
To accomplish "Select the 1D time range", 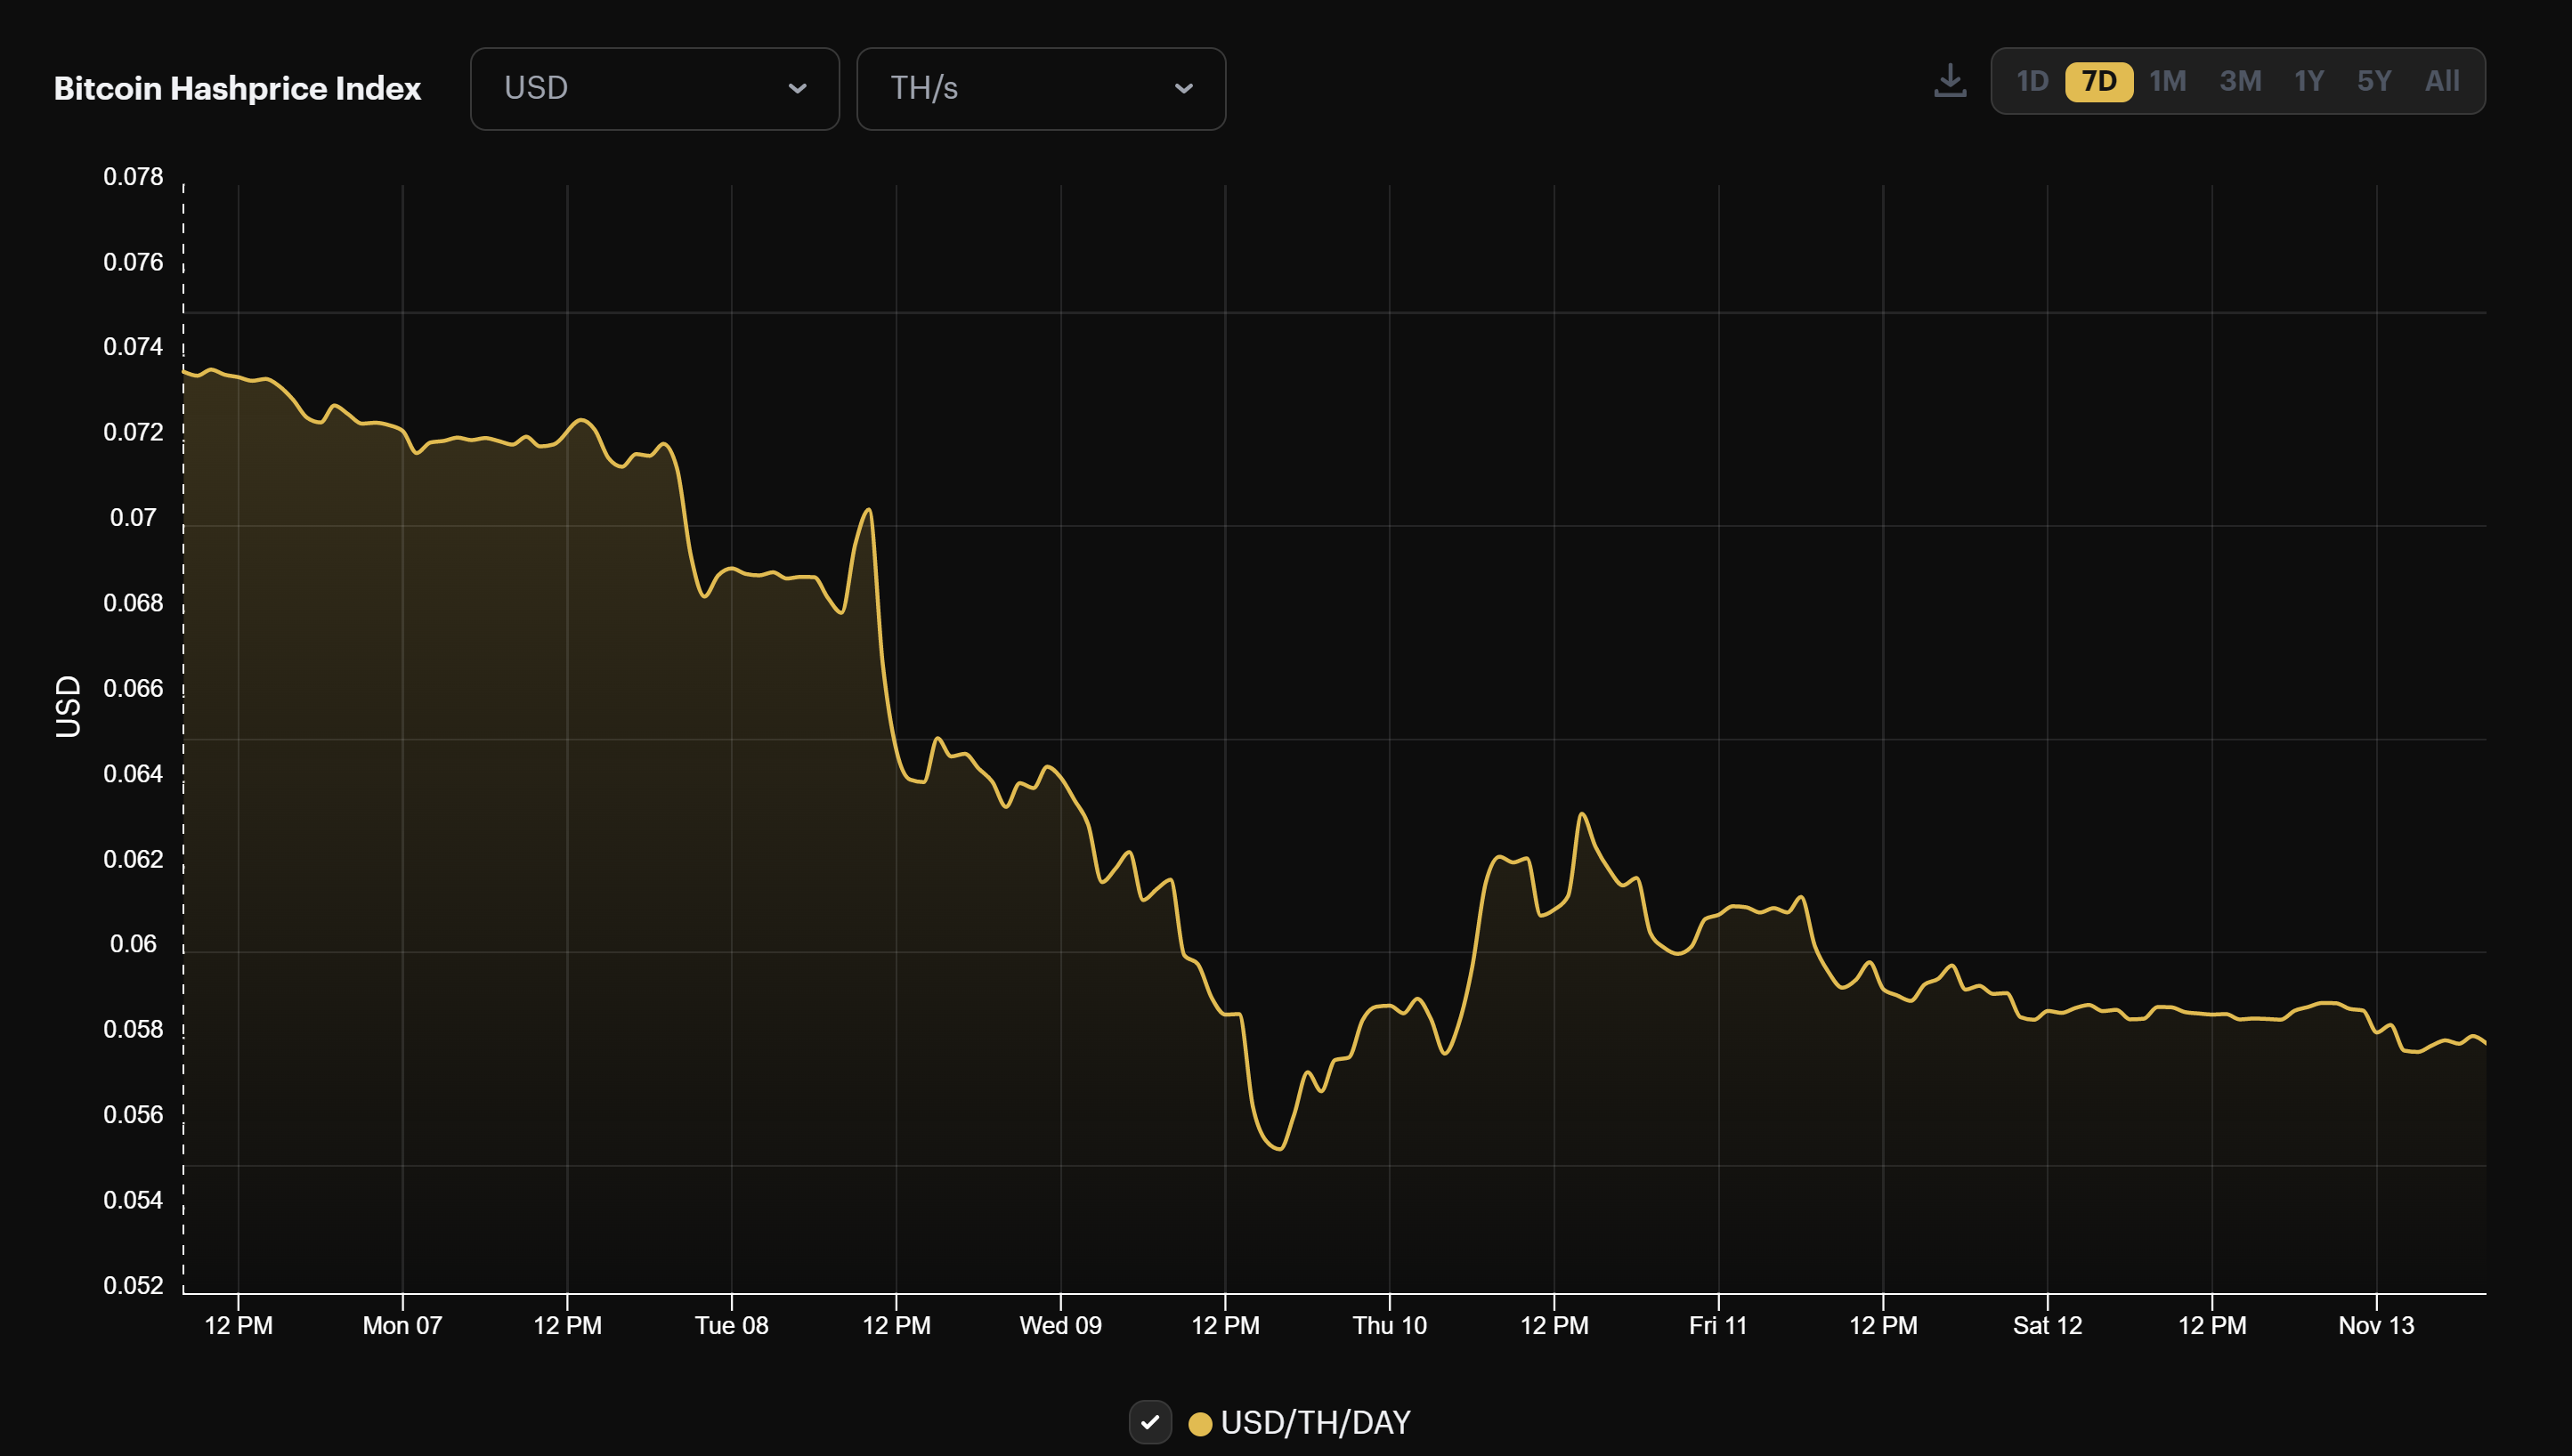I will 2032,82.
